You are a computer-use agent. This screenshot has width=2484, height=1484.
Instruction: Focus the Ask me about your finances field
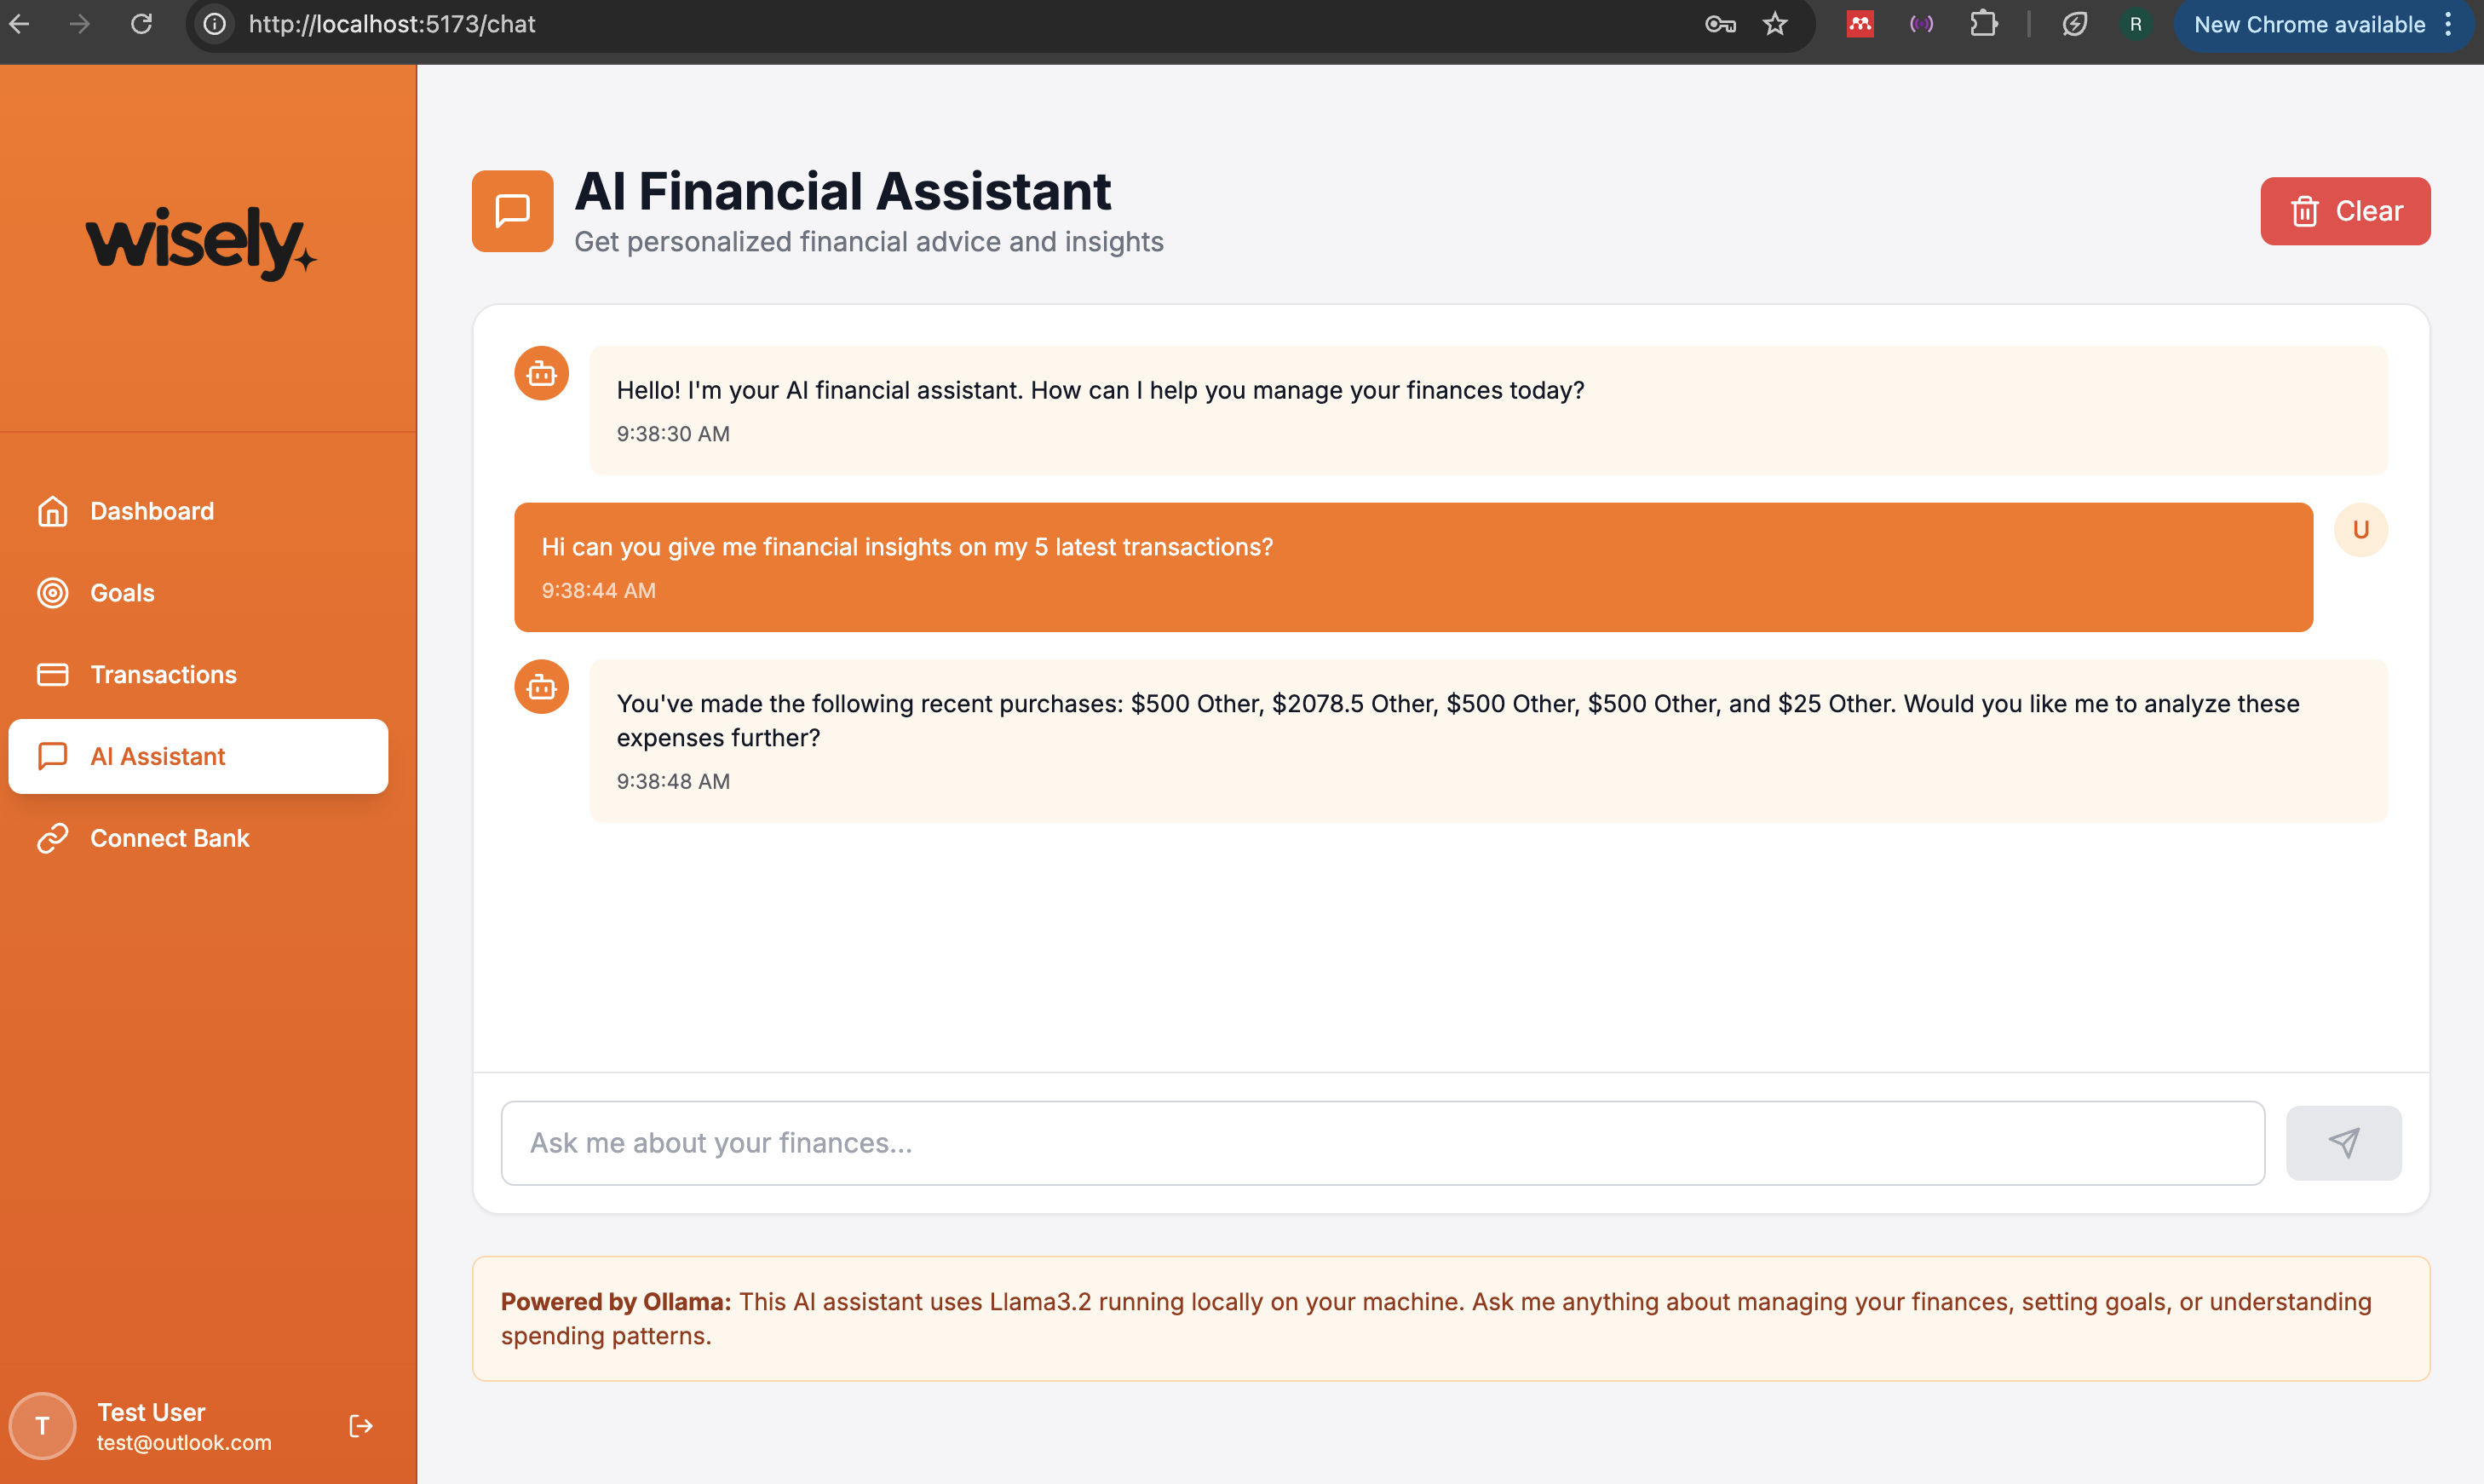(1382, 1142)
